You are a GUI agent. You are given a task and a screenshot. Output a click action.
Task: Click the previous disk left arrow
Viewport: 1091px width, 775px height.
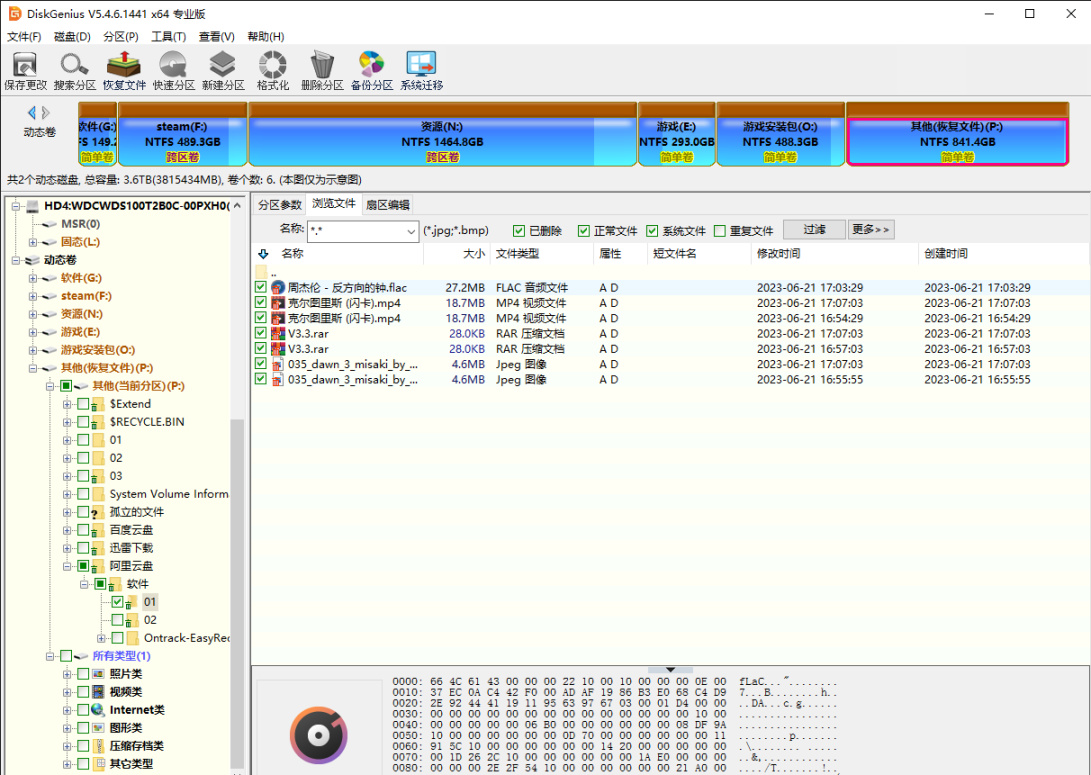click(31, 112)
